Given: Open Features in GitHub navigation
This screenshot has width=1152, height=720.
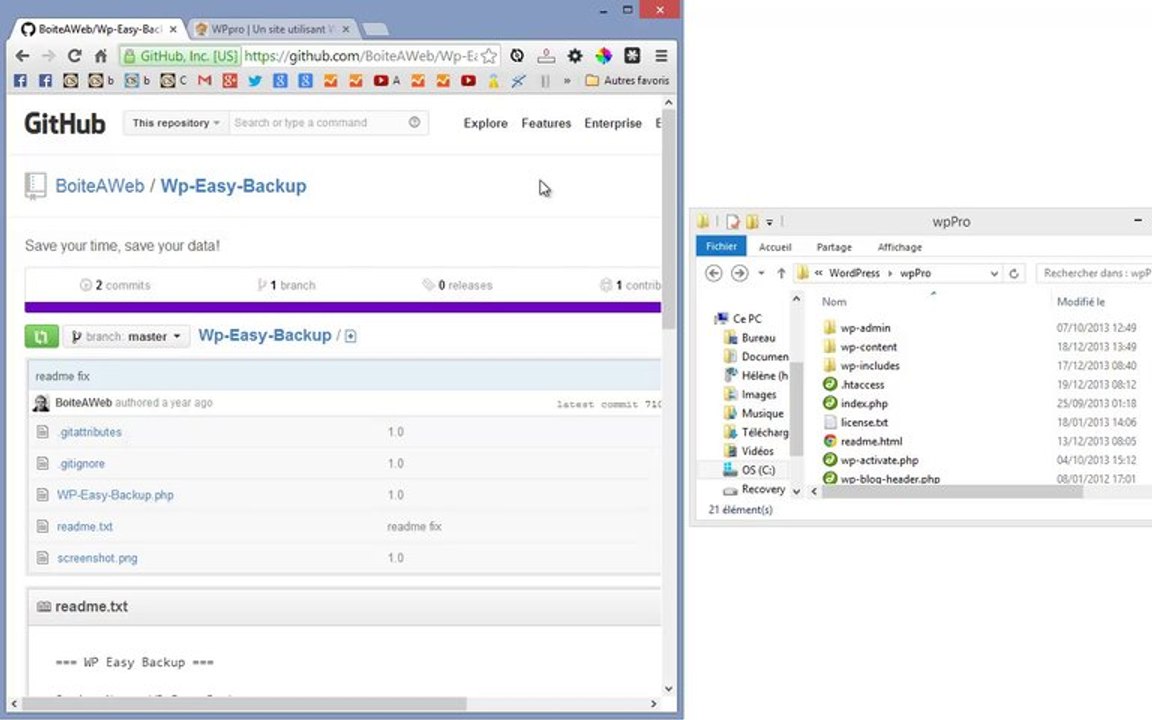Looking at the screenshot, I should tap(546, 123).
